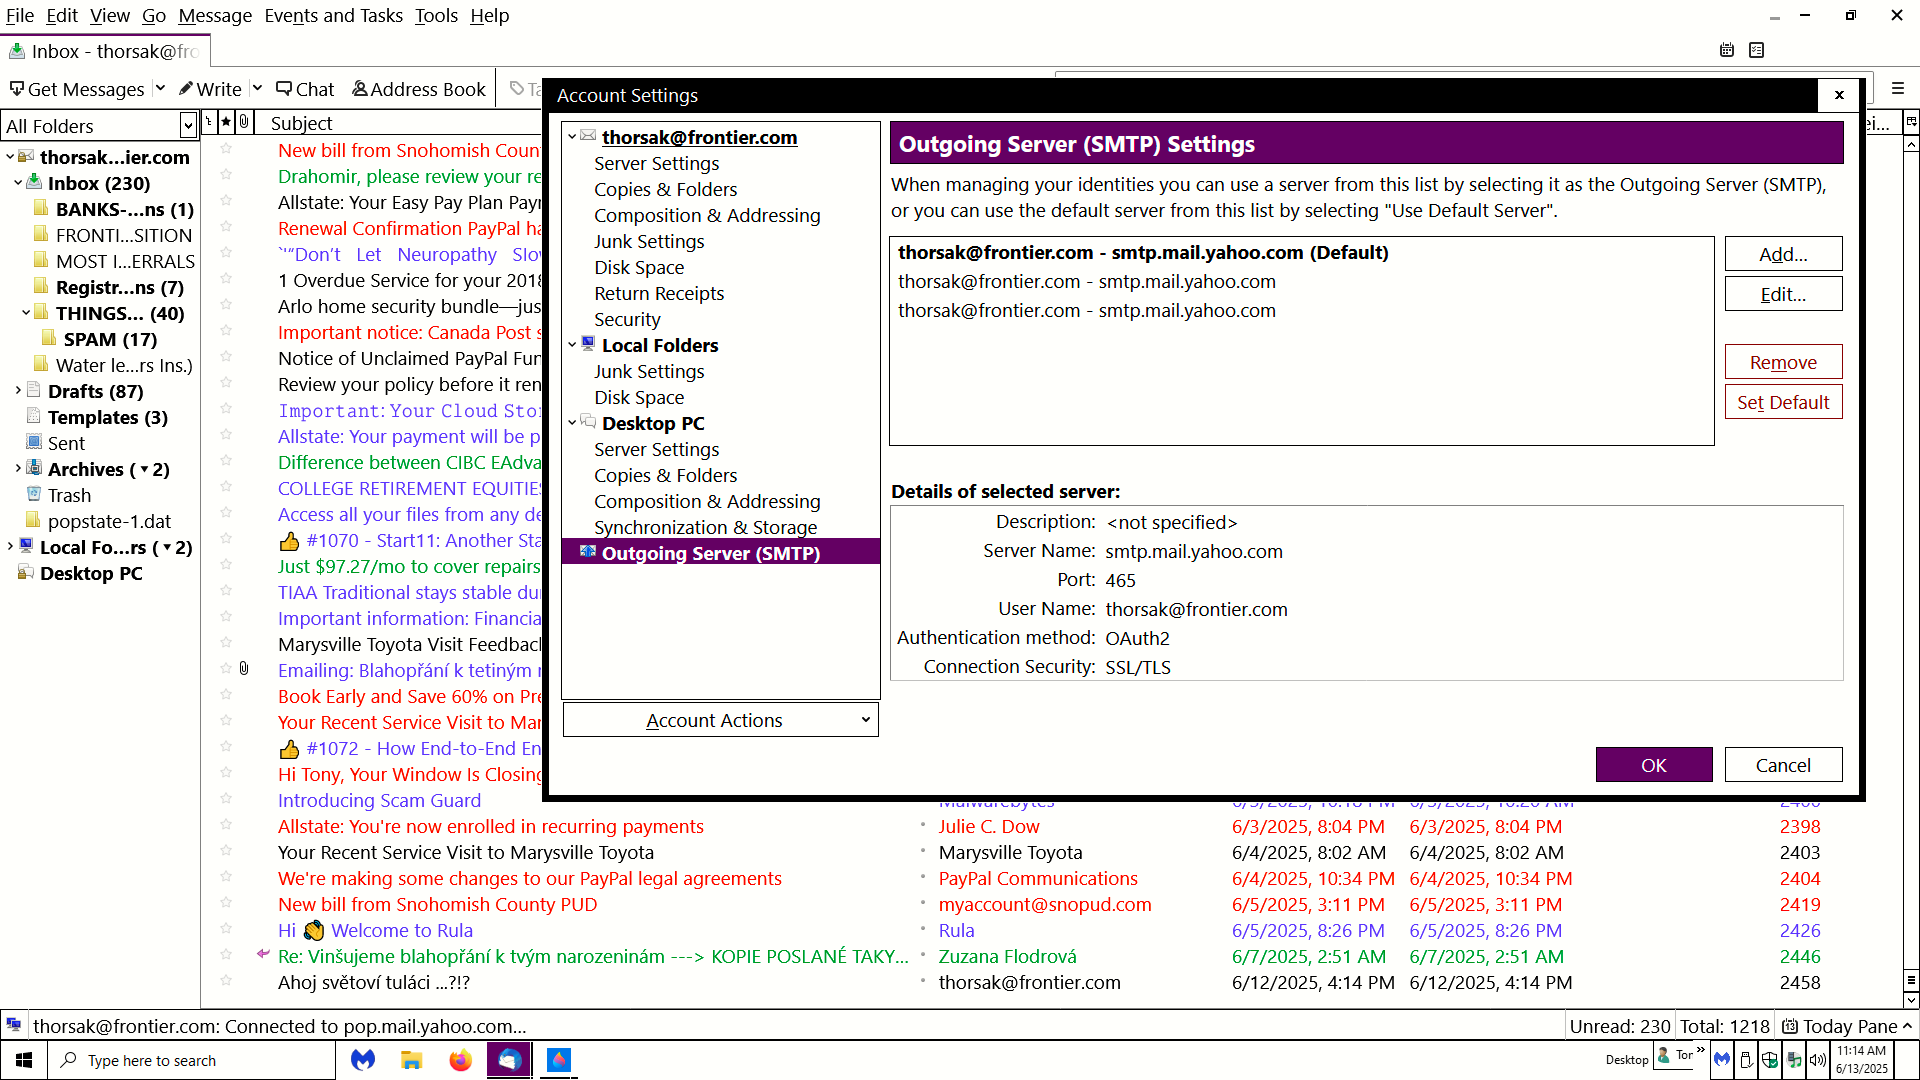Star the Renewal Confirmation PayPal message
This screenshot has height=1080, width=1920.
[x=226, y=226]
